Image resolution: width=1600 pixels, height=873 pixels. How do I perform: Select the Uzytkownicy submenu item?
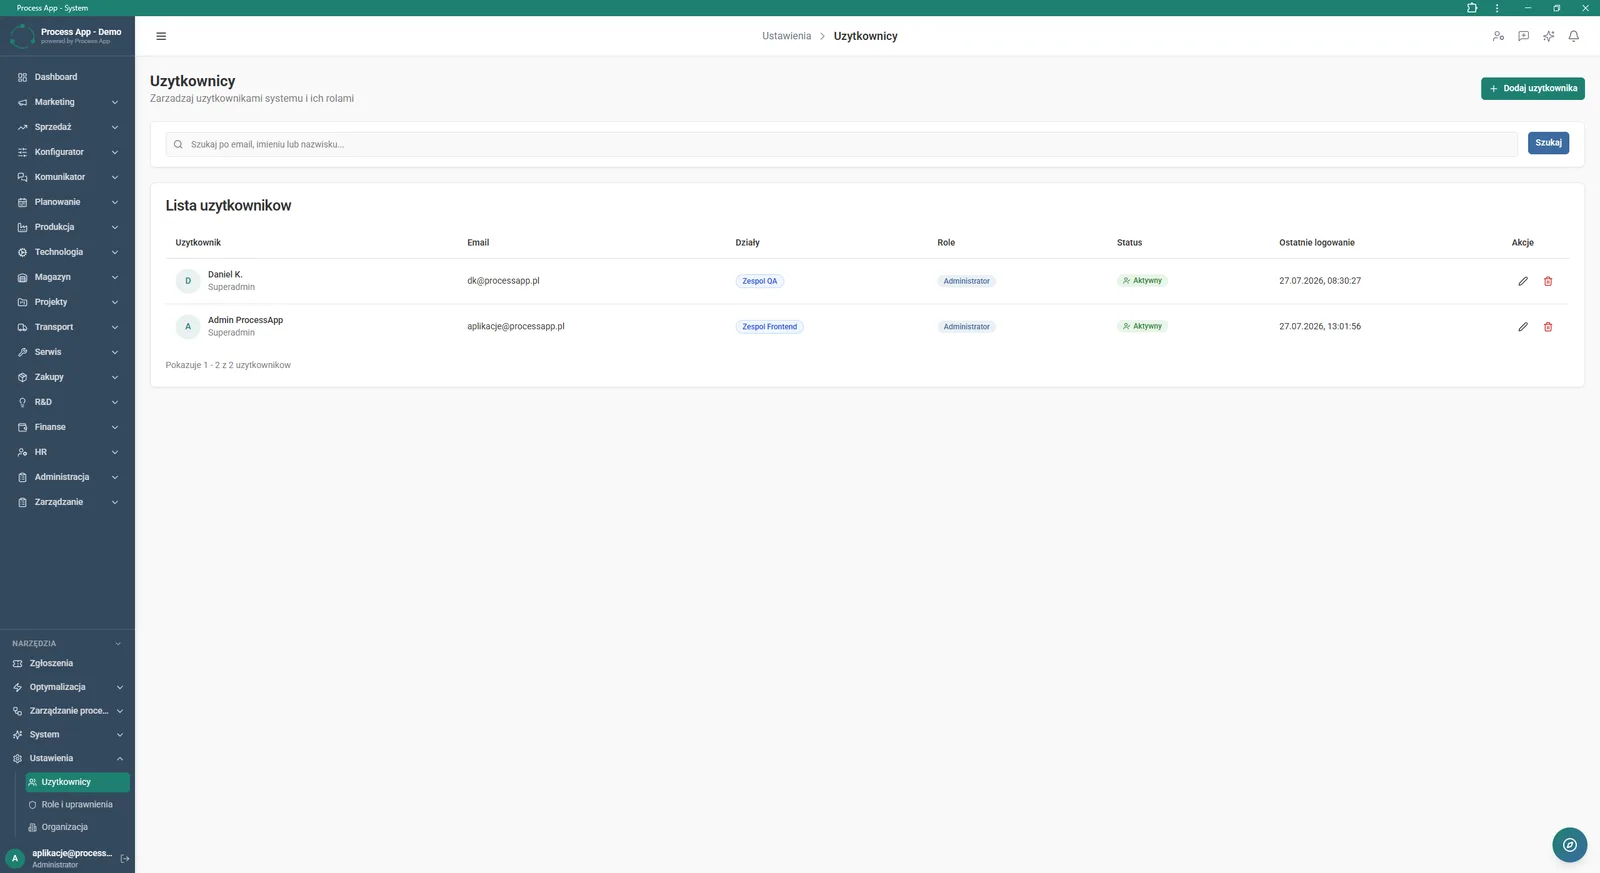pos(77,782)
